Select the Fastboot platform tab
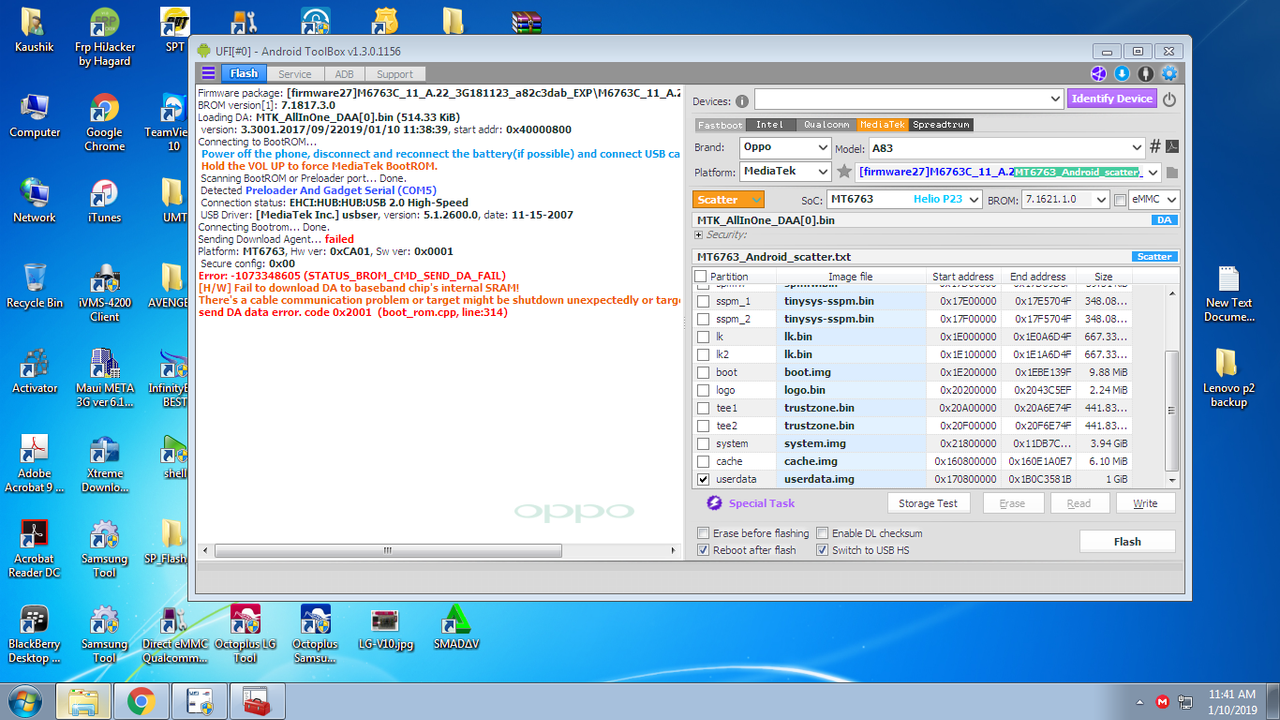 click(x=720, y=125)
